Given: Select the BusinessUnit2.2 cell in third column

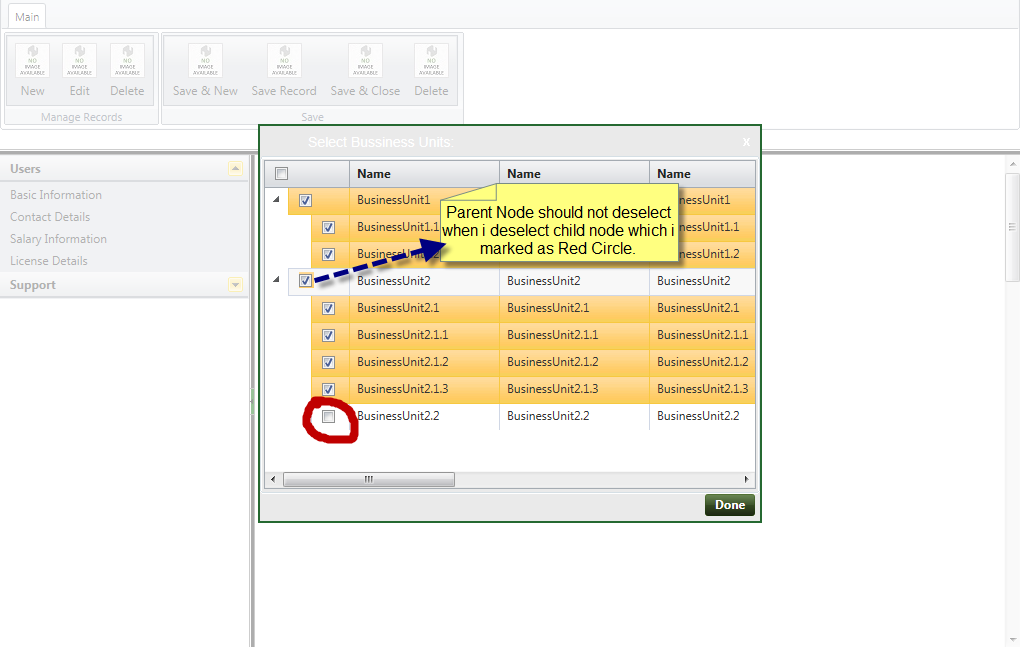Looking at the screenshot, I should pos(703,416).
